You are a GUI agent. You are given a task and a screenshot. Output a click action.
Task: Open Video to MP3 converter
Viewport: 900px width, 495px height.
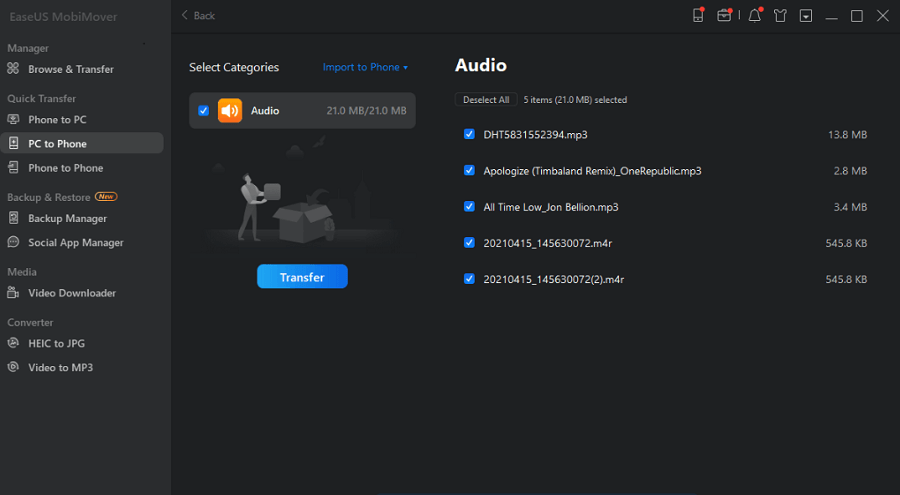click(60, 368)
